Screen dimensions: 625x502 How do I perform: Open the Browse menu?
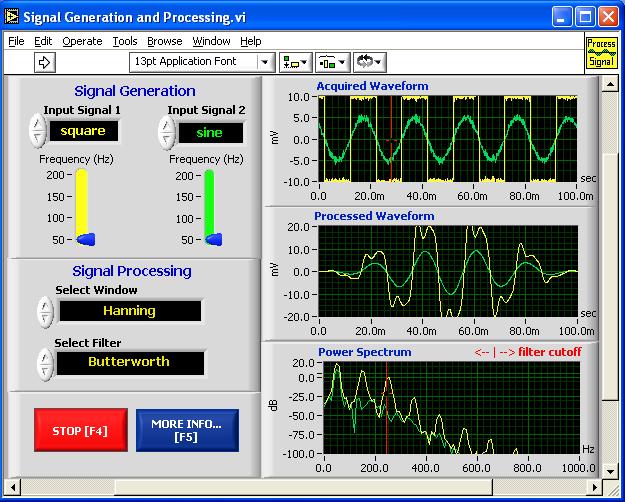pyautogui.click(x=165, y=41)
